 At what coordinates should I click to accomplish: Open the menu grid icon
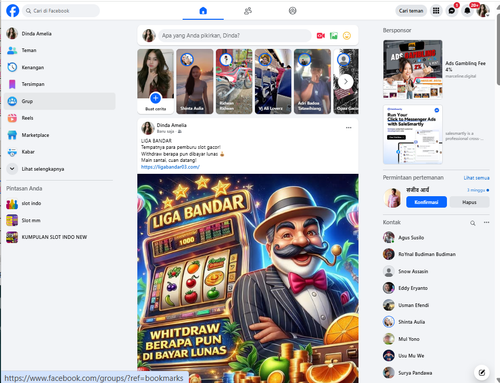tap(436, 11)
